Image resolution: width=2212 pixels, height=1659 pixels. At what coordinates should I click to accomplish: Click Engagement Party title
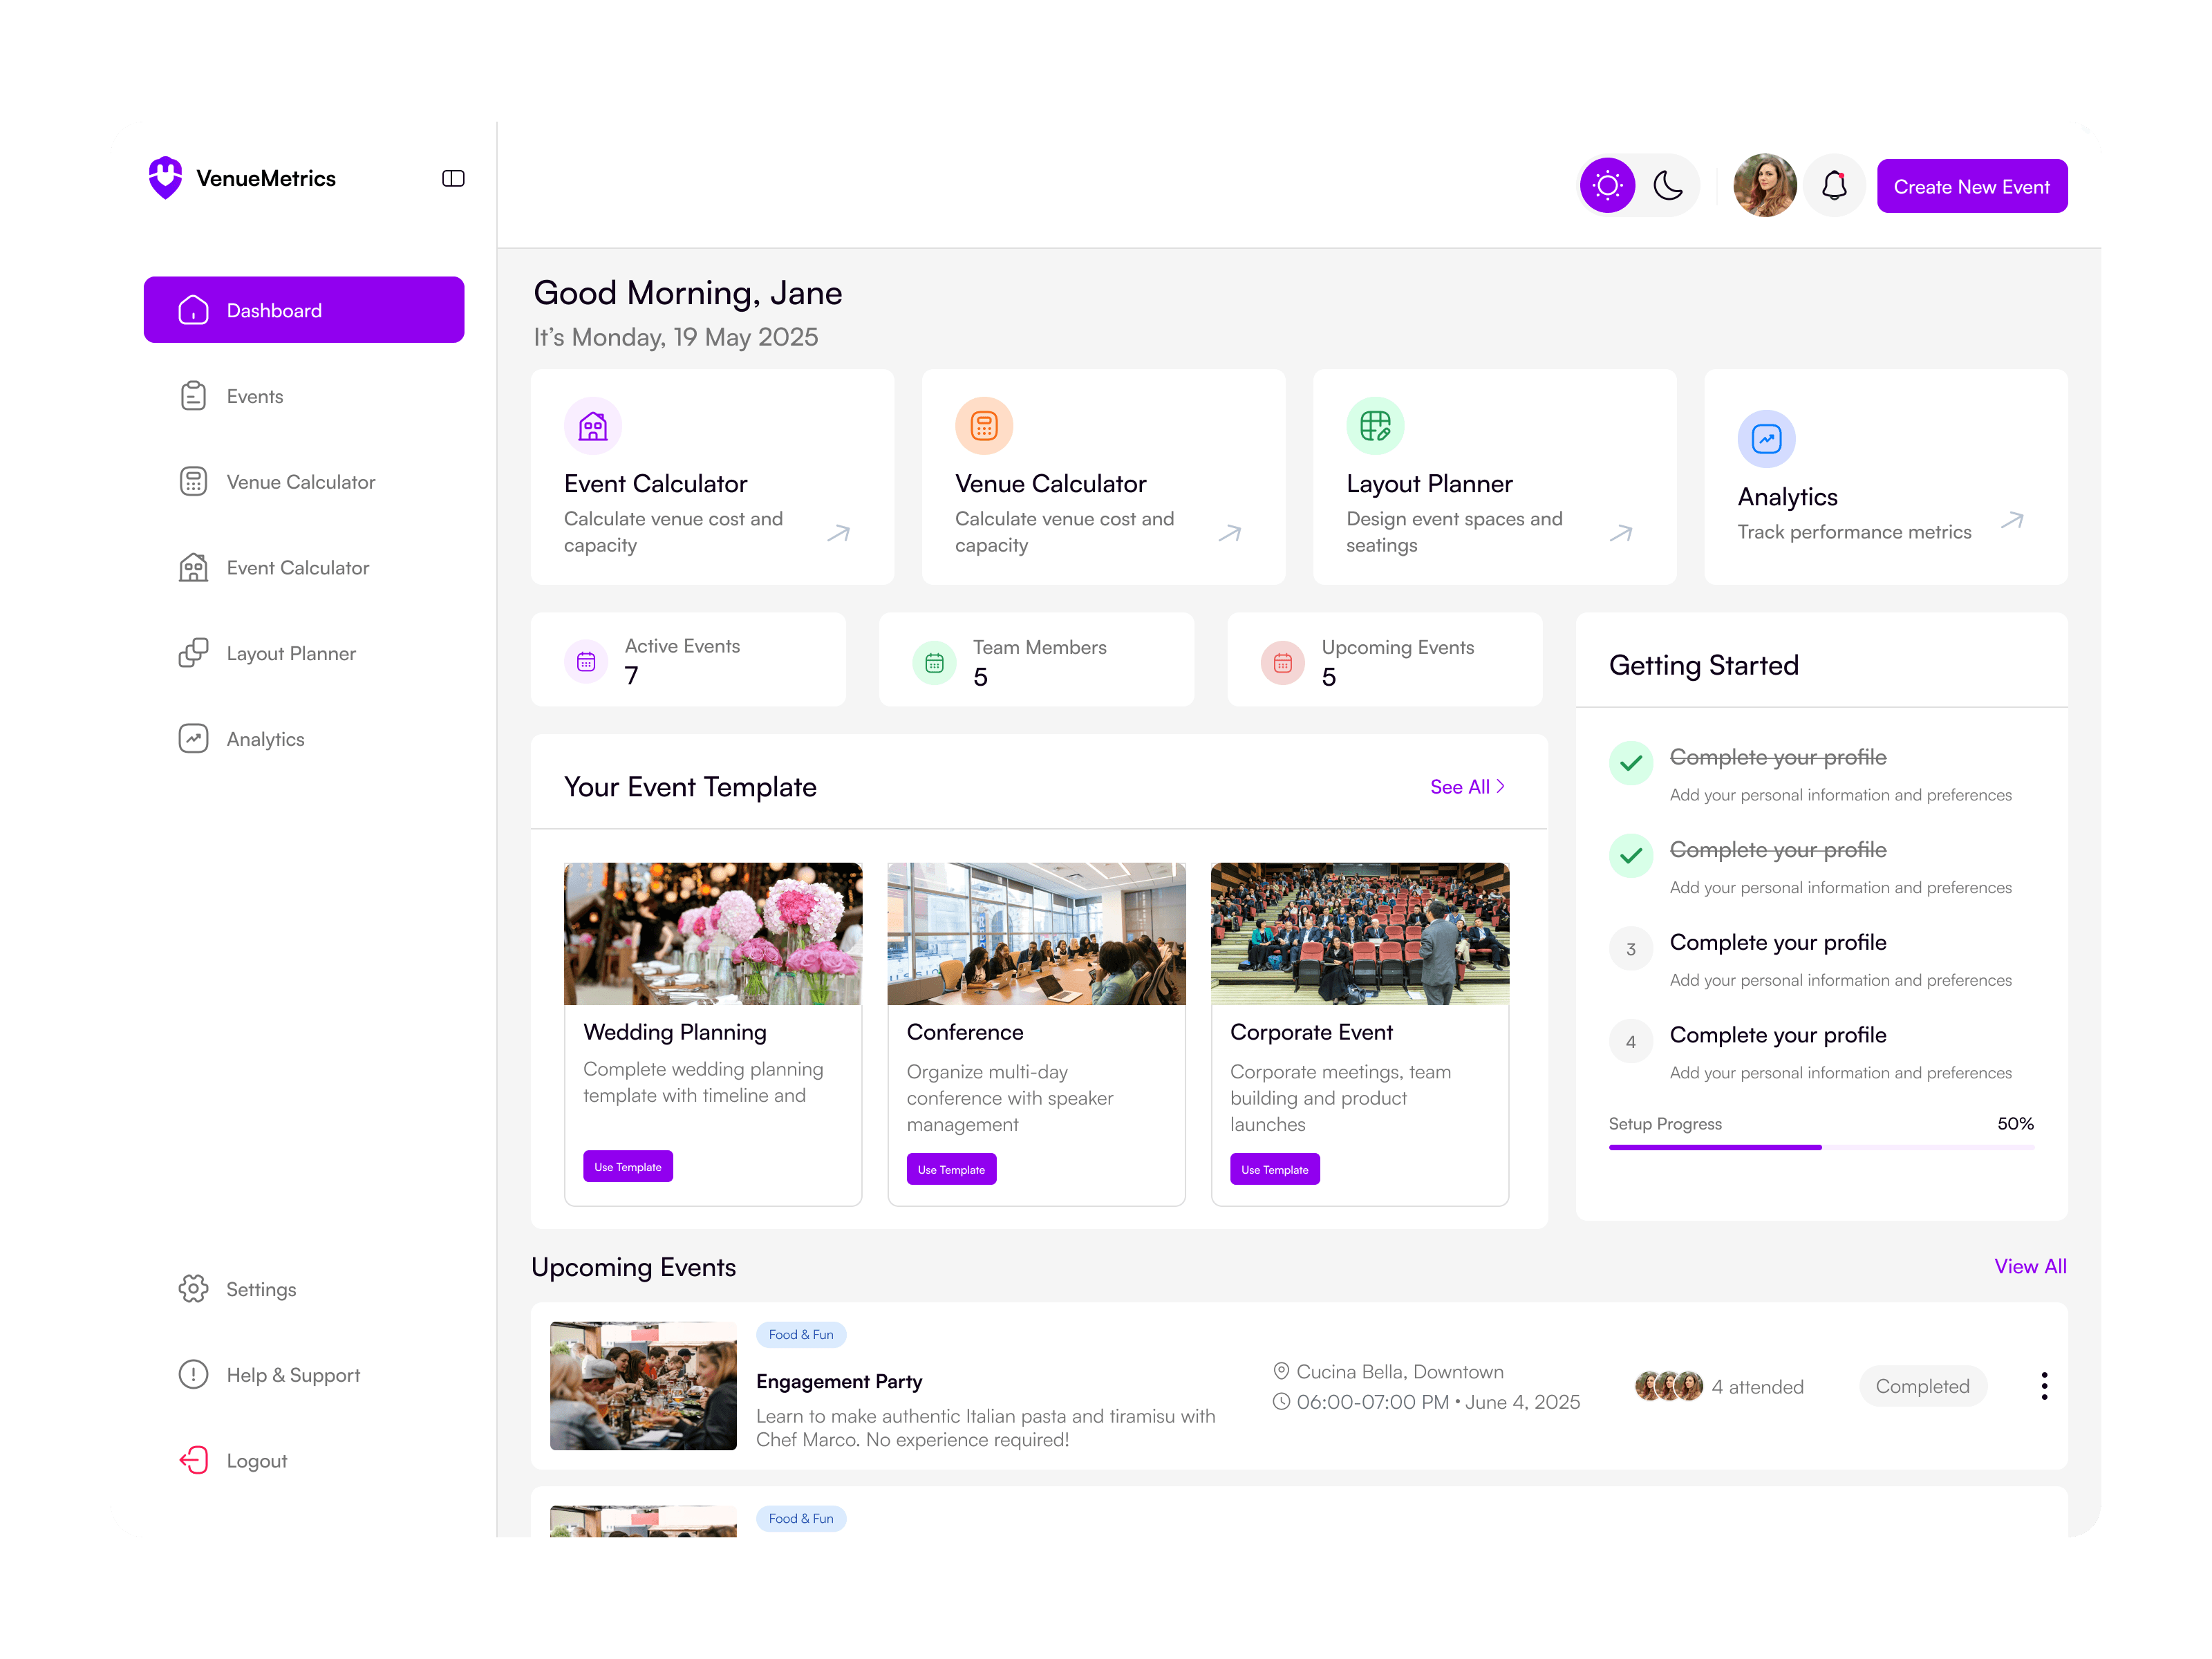(x=839, y=1381)
